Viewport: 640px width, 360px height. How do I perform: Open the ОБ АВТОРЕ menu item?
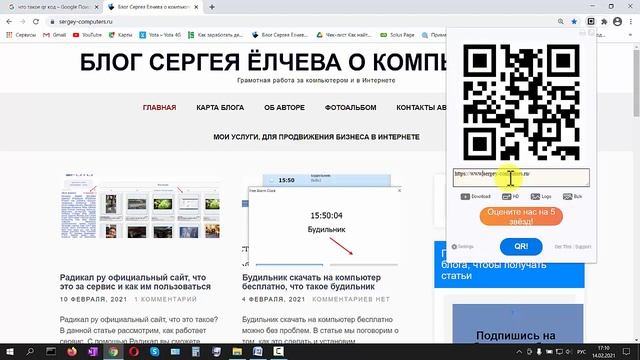click(x=284, y=108)
